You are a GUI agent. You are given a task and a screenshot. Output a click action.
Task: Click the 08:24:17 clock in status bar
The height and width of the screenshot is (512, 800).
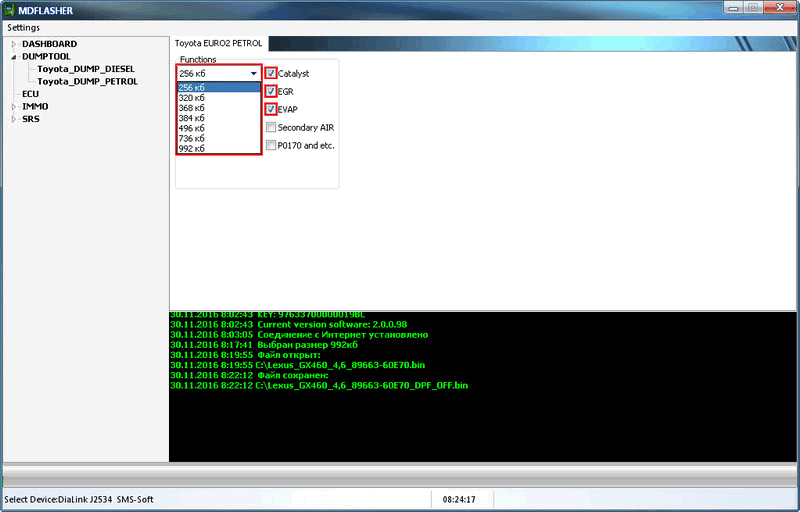[459, 500]
